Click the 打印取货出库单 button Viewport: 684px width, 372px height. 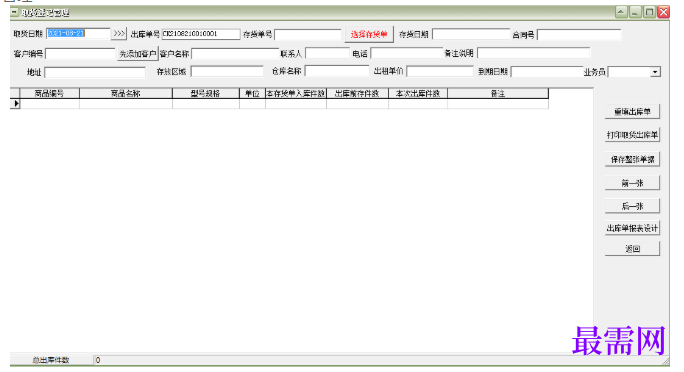(x=632, y=135)
